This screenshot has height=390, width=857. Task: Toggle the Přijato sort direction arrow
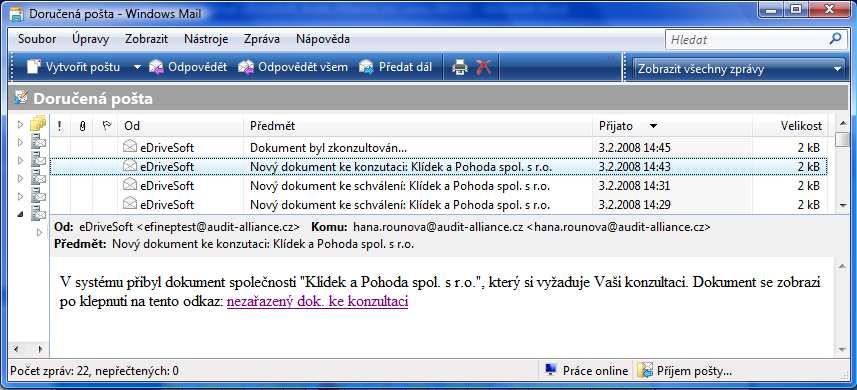coord(653,126)
